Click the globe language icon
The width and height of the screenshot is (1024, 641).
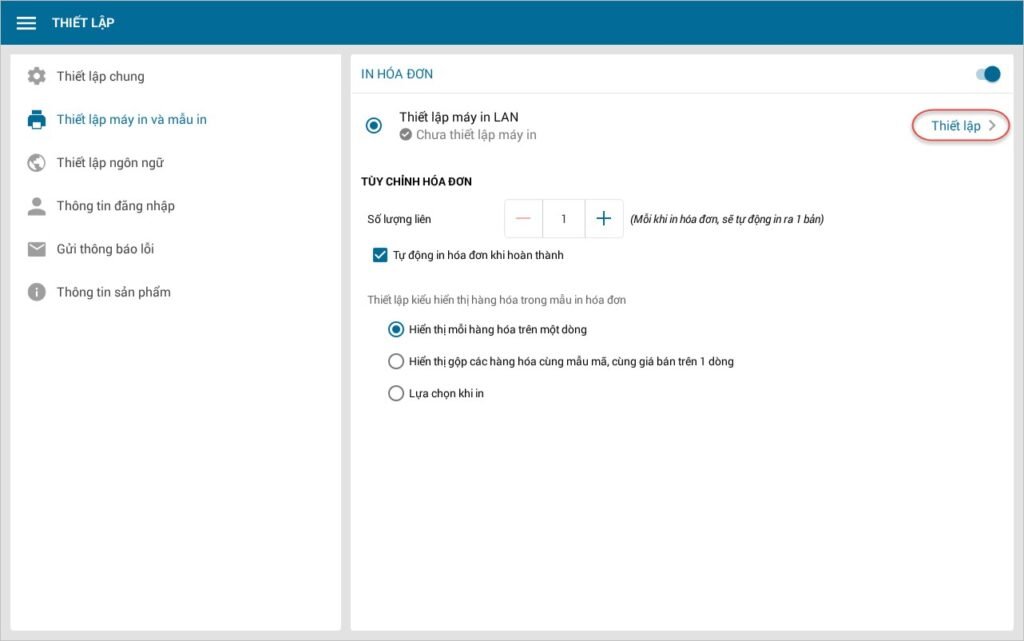pyautogui.click(x=37, y=163)
